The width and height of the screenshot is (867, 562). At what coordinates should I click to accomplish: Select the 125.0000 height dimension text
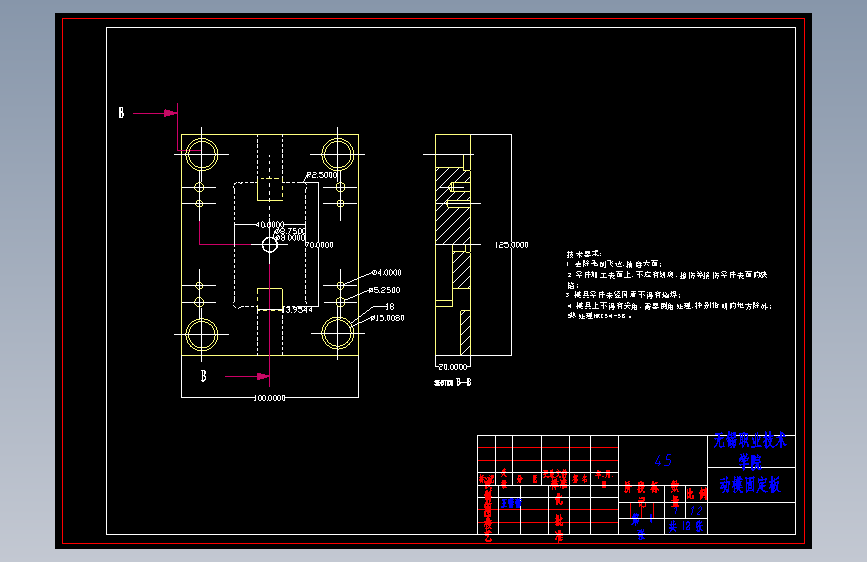(x=511, y=244)
